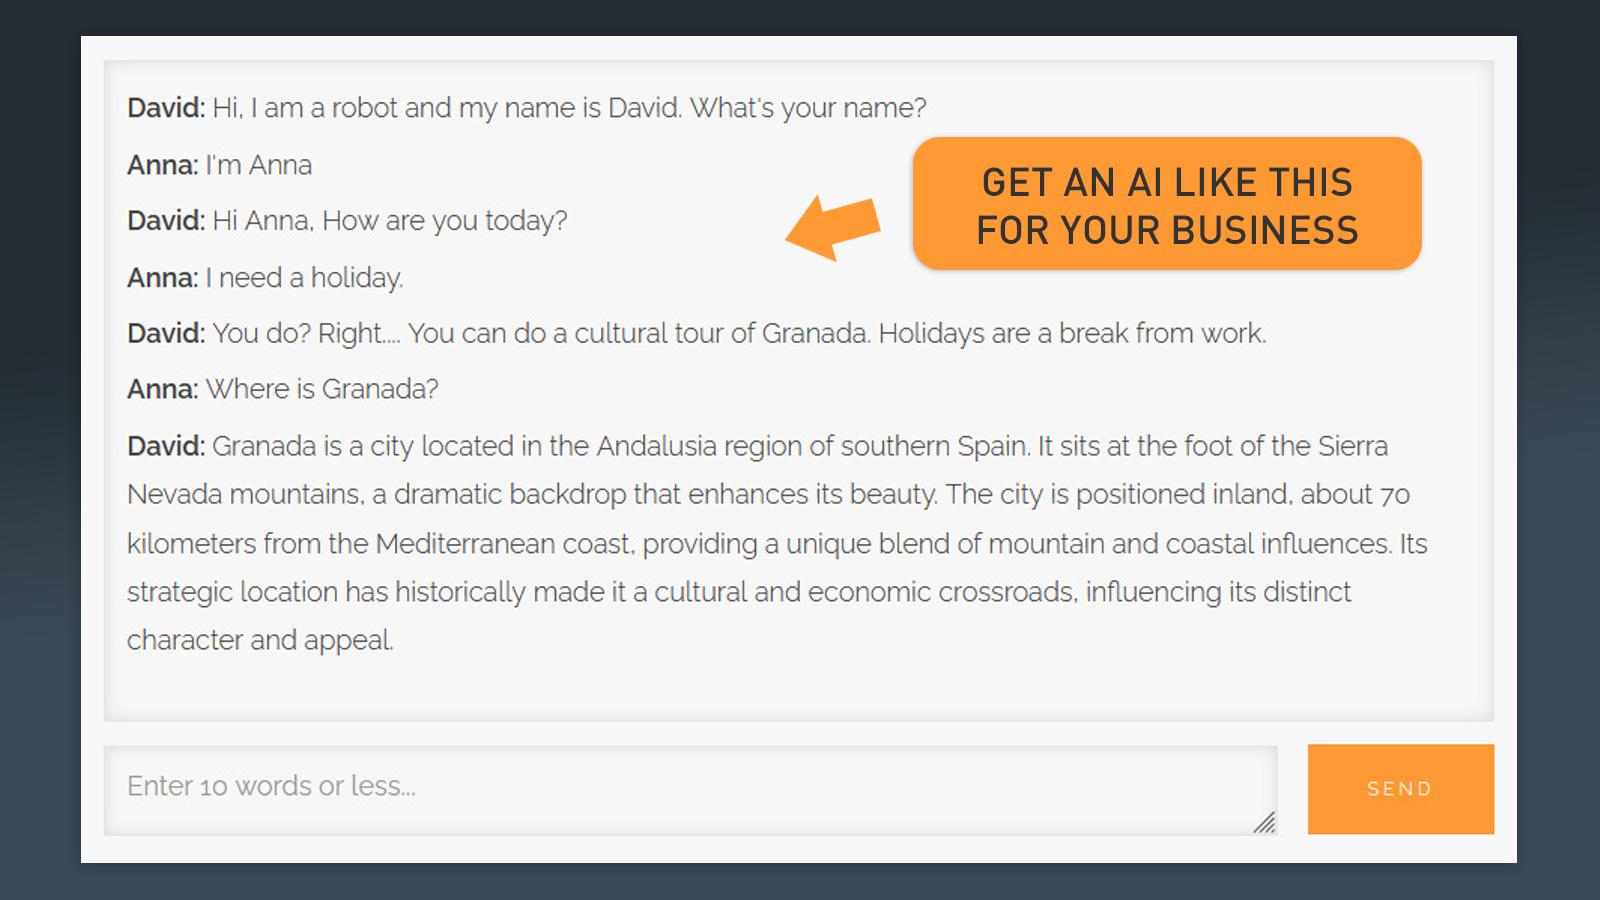Click the bold "David:" label before Granada description
Screen dimensions: 1600x900
[x=166, y=446]
